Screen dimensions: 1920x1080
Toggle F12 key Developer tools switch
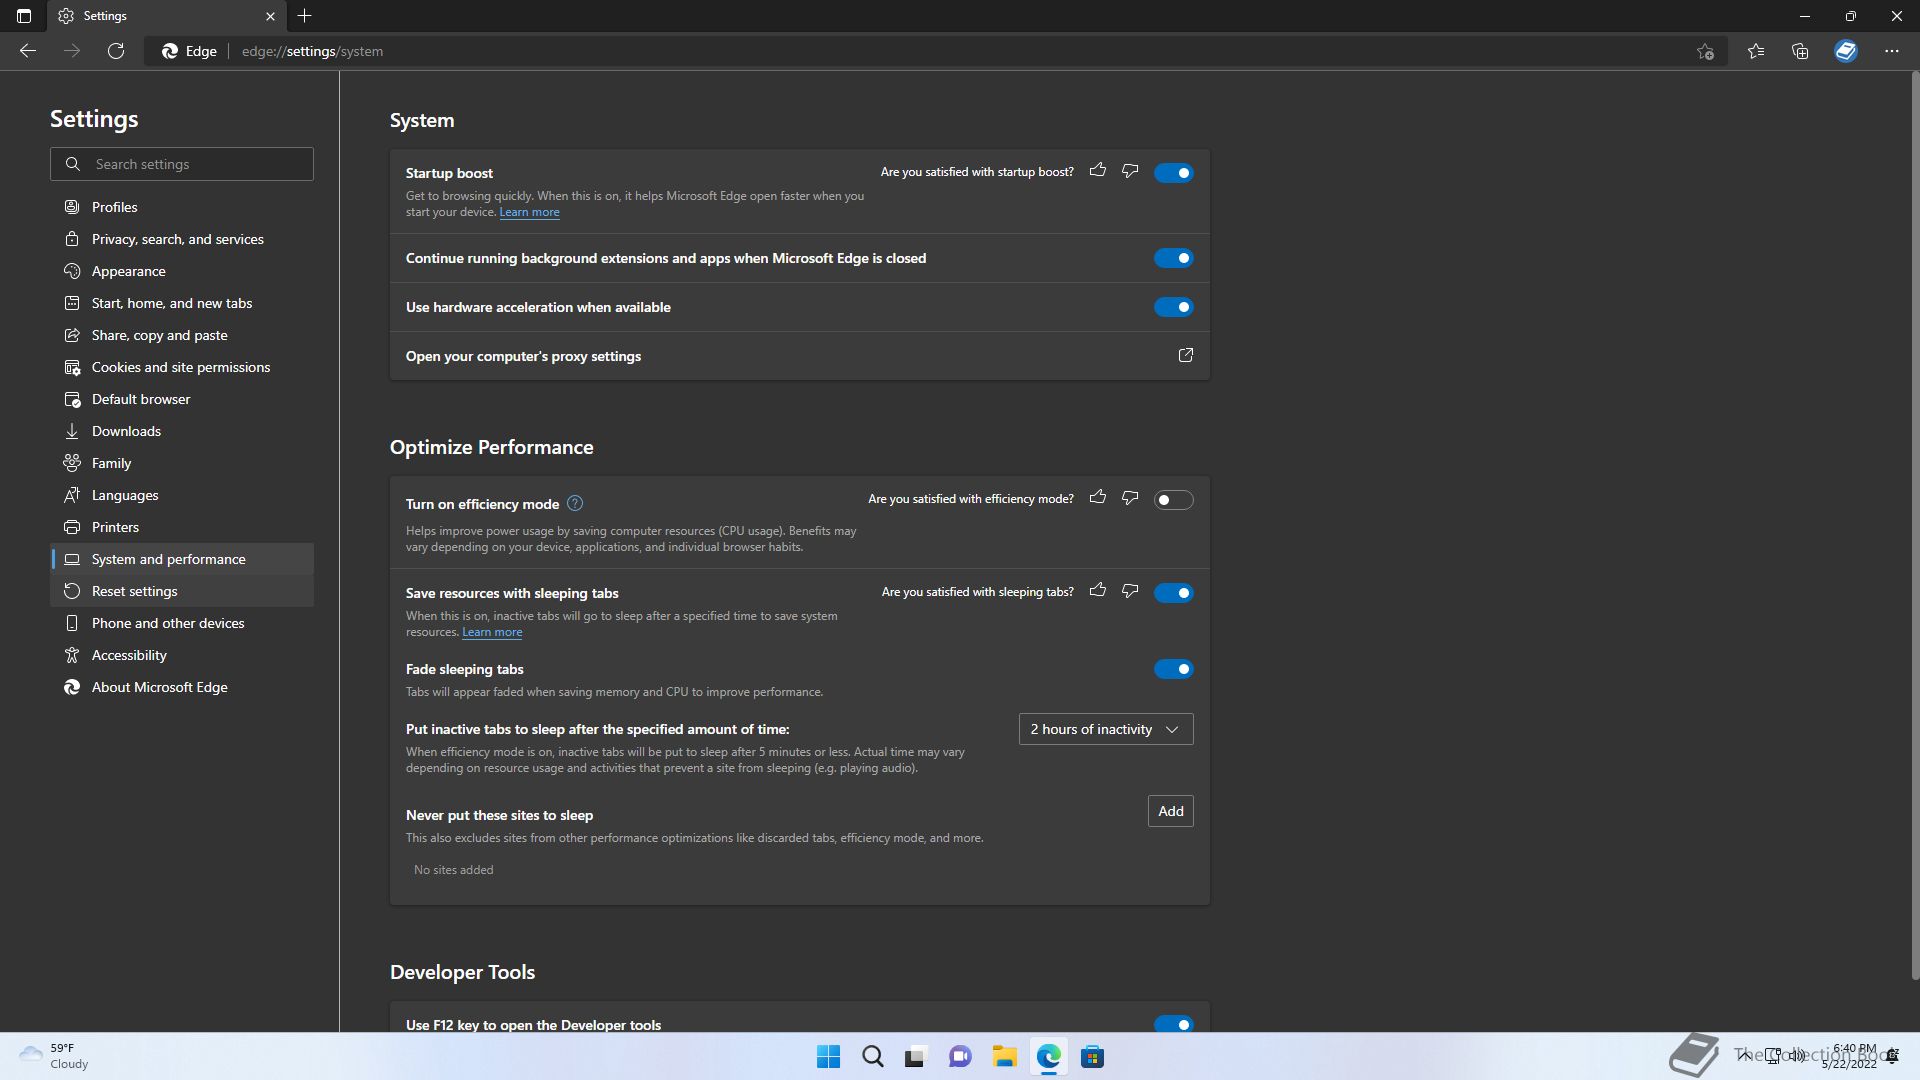pyautogui.click(x=1173, y=1024)
